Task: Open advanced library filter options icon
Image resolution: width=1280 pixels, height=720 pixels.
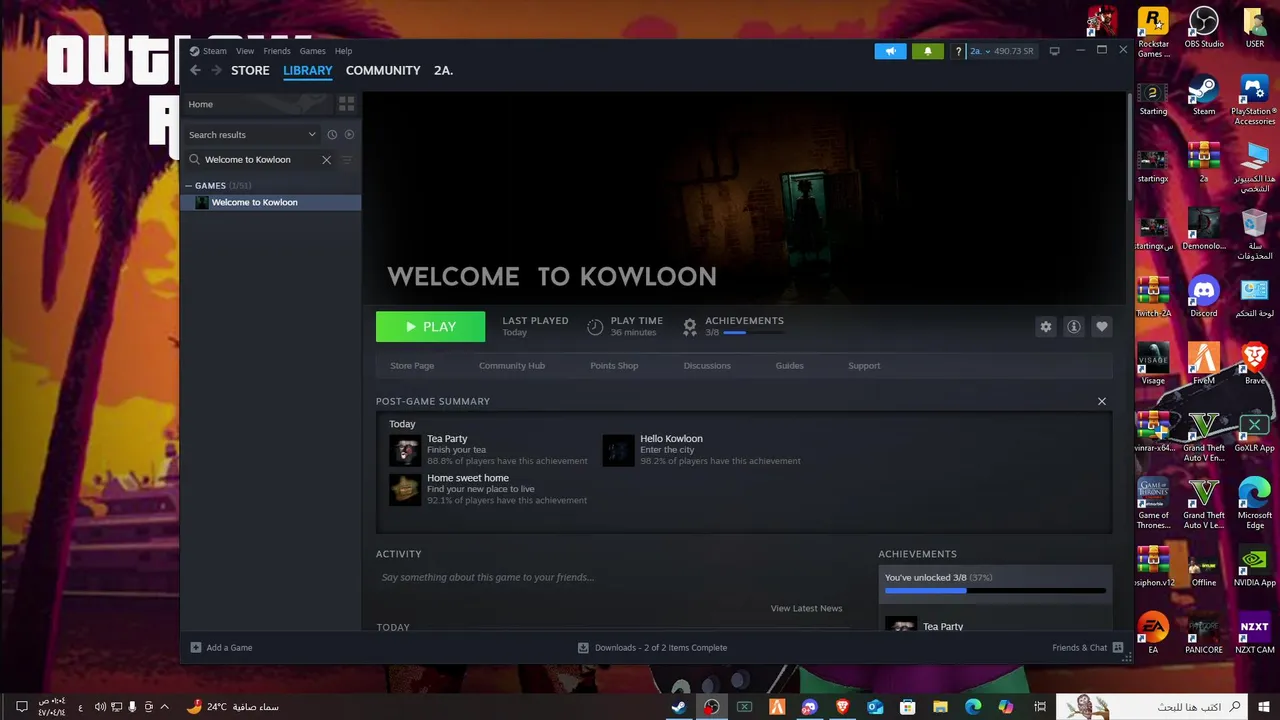Action: [x=347, y=160]
